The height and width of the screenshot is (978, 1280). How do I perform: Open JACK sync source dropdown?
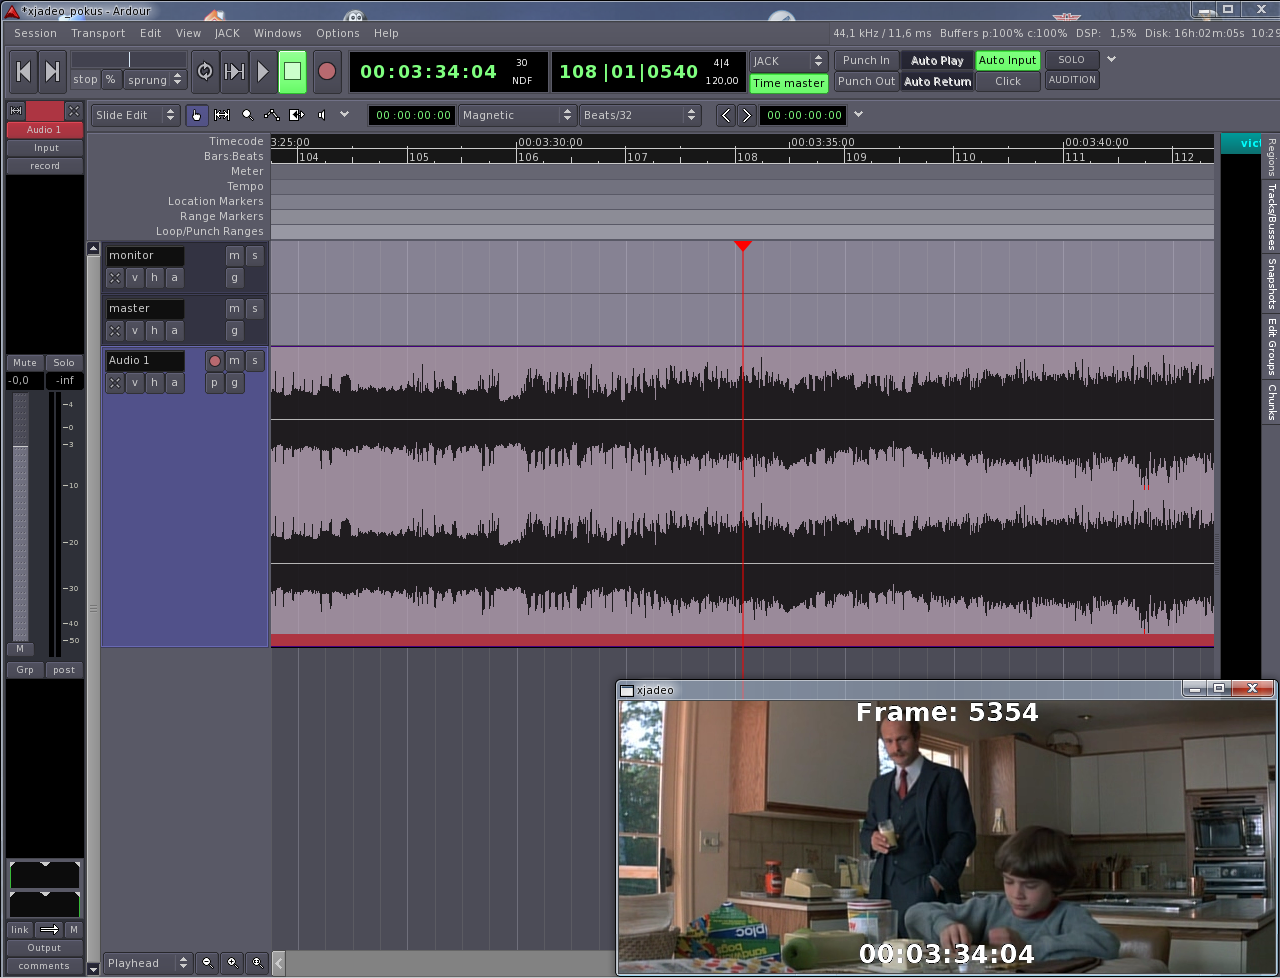[789, 61]
